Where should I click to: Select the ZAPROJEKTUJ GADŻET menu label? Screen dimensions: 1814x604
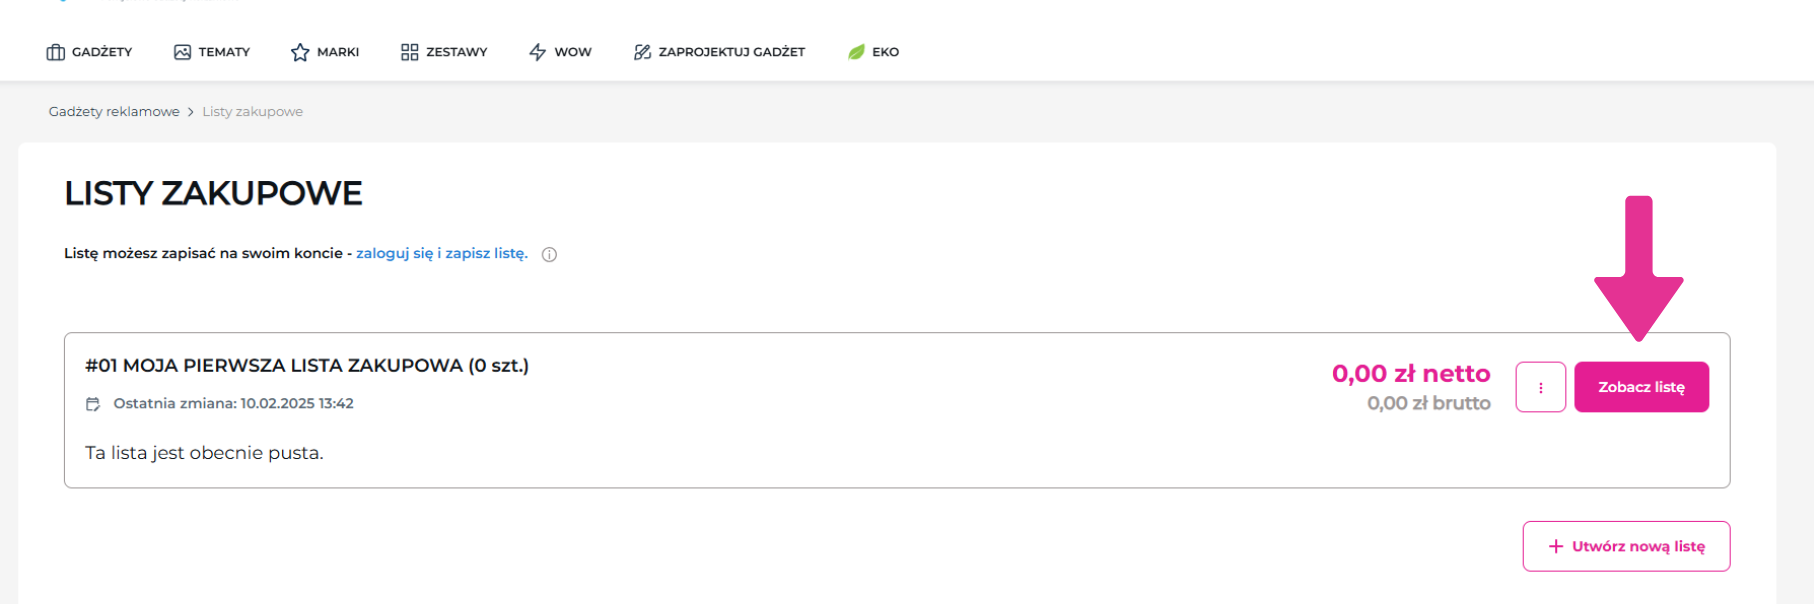731,52
